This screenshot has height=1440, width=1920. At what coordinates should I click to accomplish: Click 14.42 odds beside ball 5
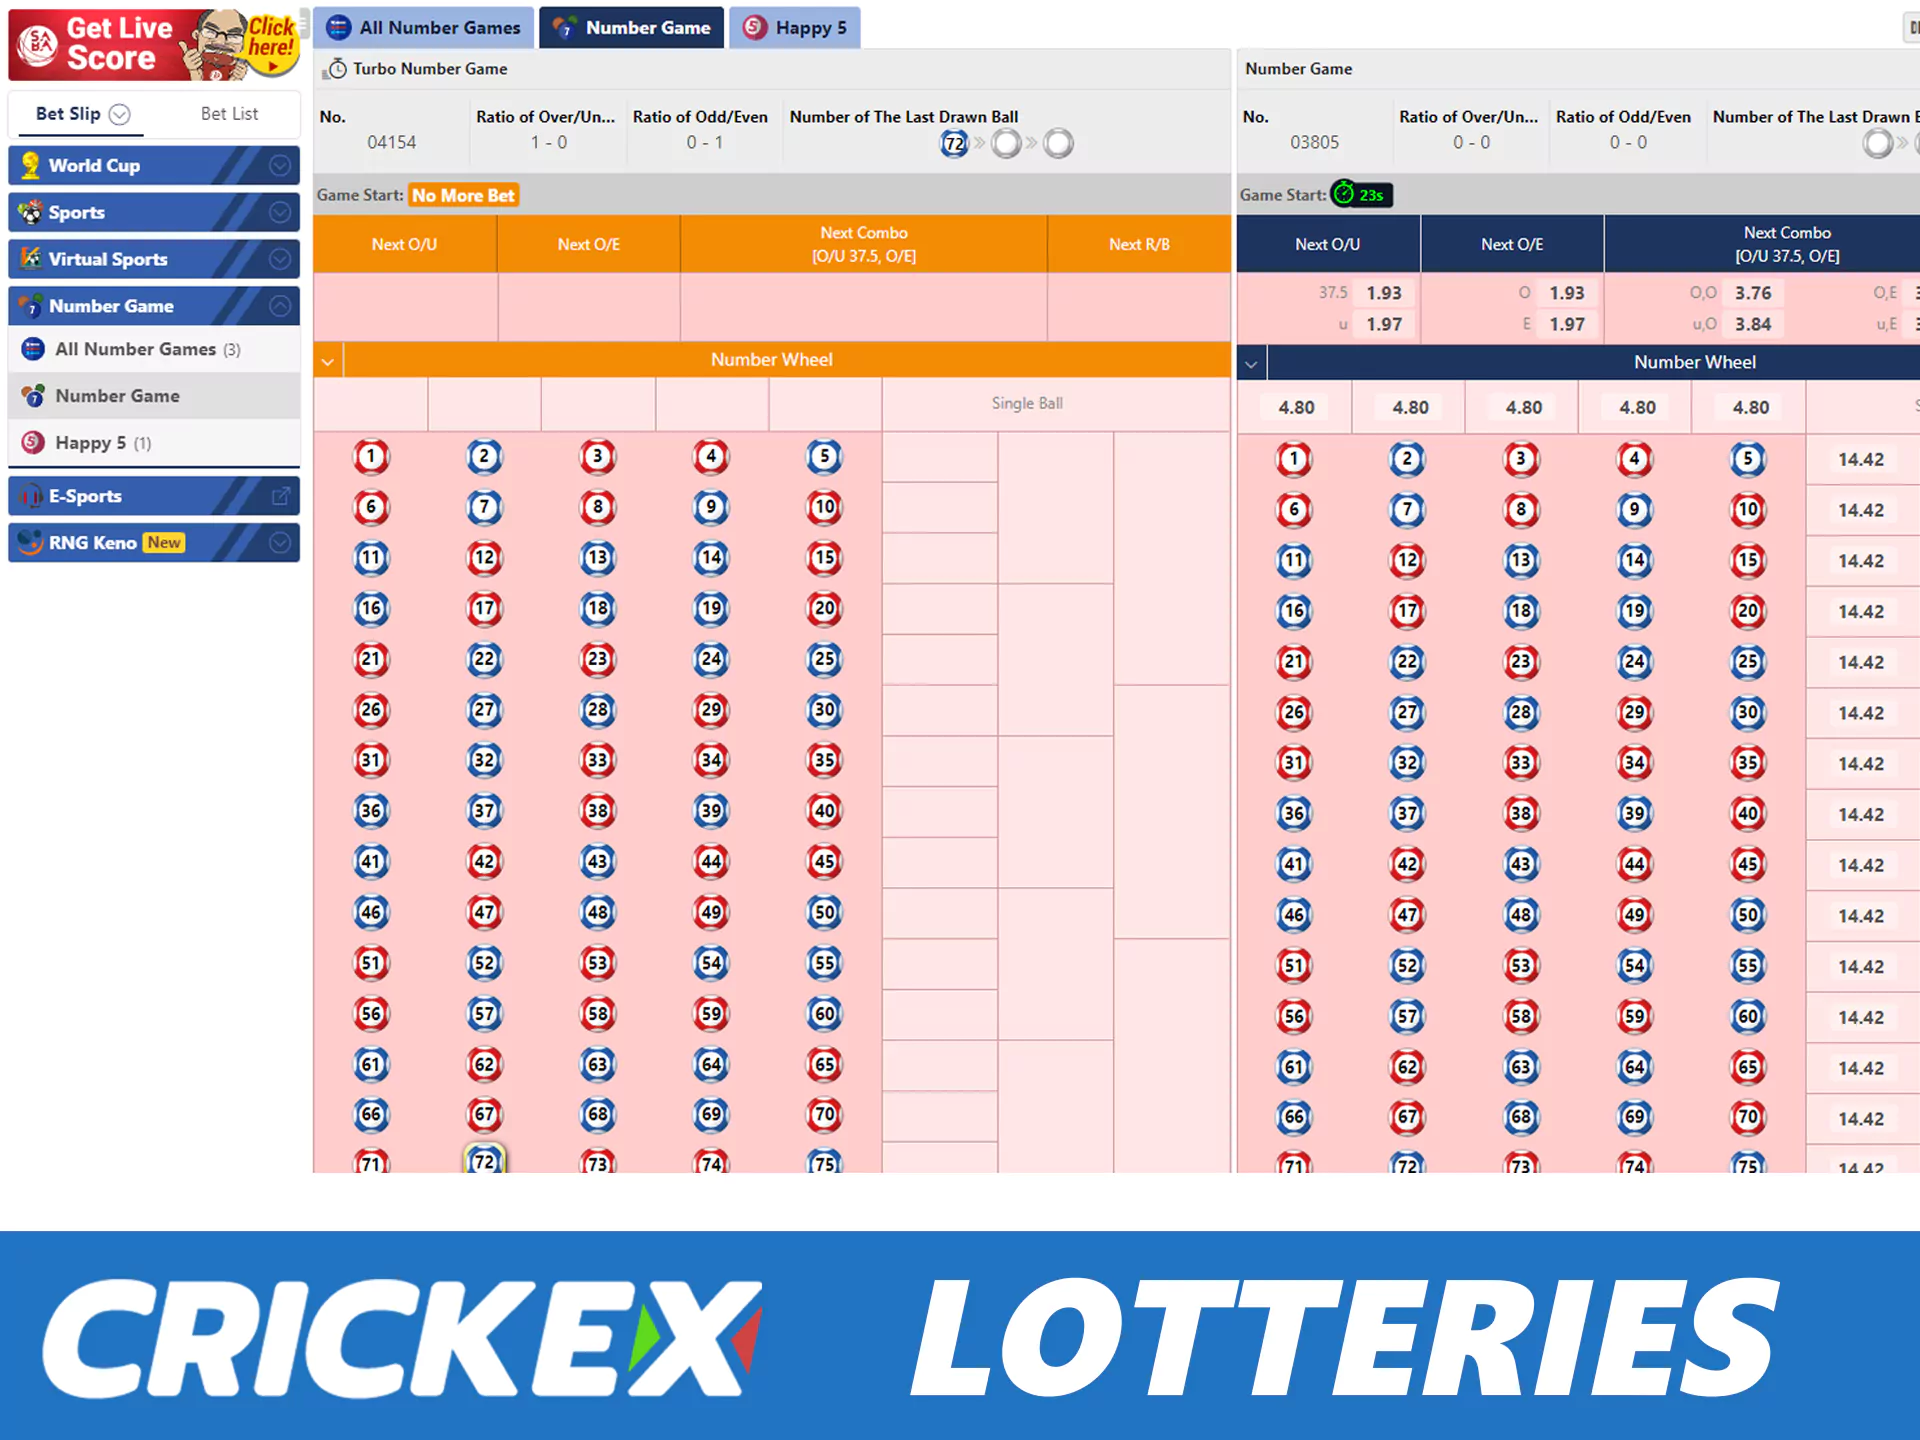click(x=1861, y=459)
